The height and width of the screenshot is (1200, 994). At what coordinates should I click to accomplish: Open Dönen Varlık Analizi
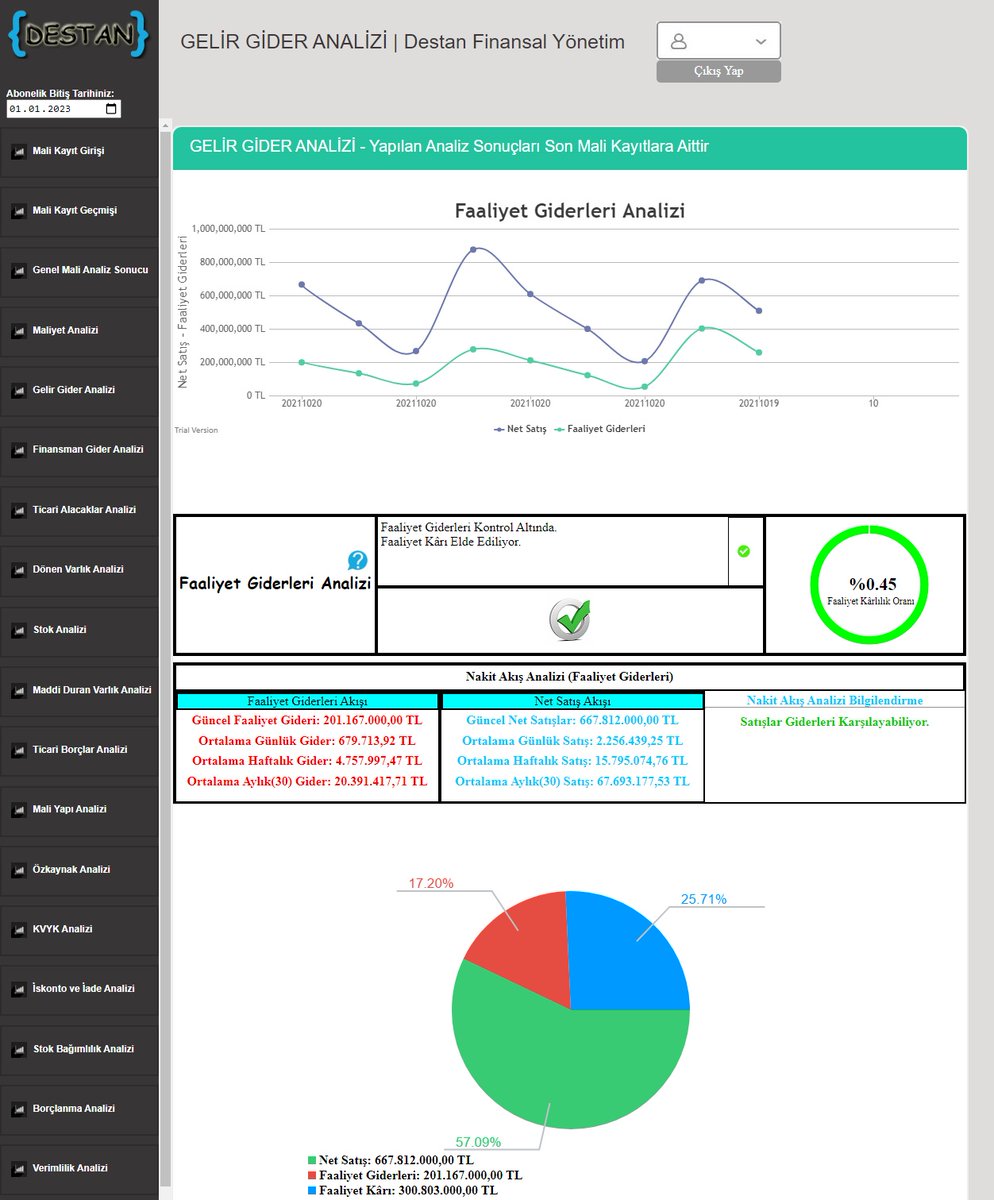pyautogui.click(x=79, y=570)
